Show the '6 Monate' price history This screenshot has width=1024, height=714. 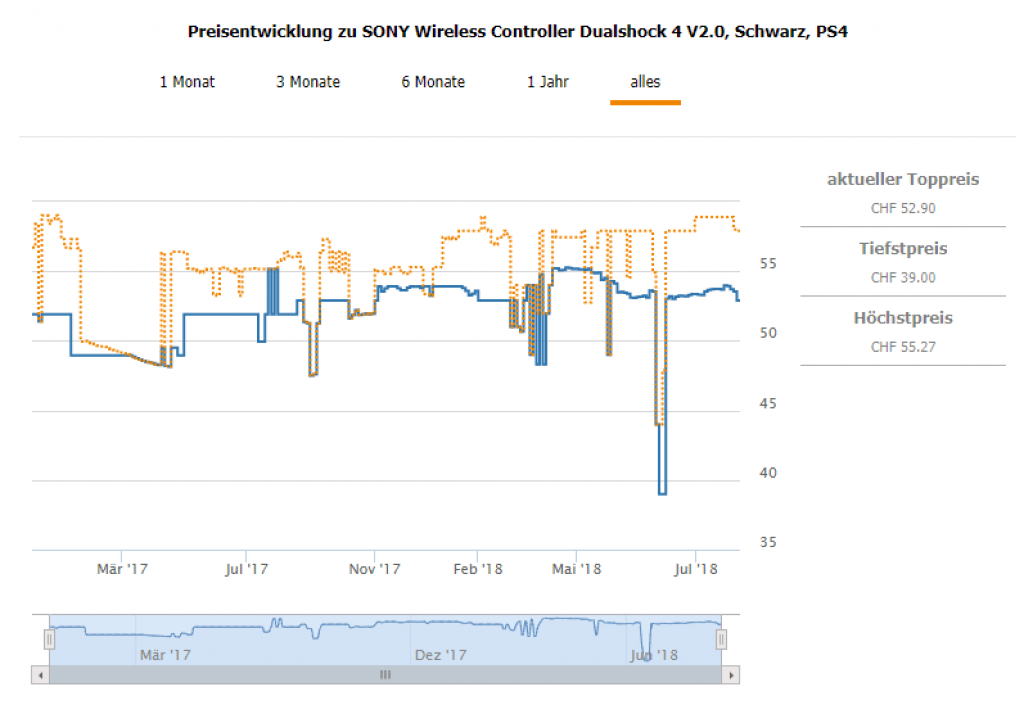[x=433, y=82]
